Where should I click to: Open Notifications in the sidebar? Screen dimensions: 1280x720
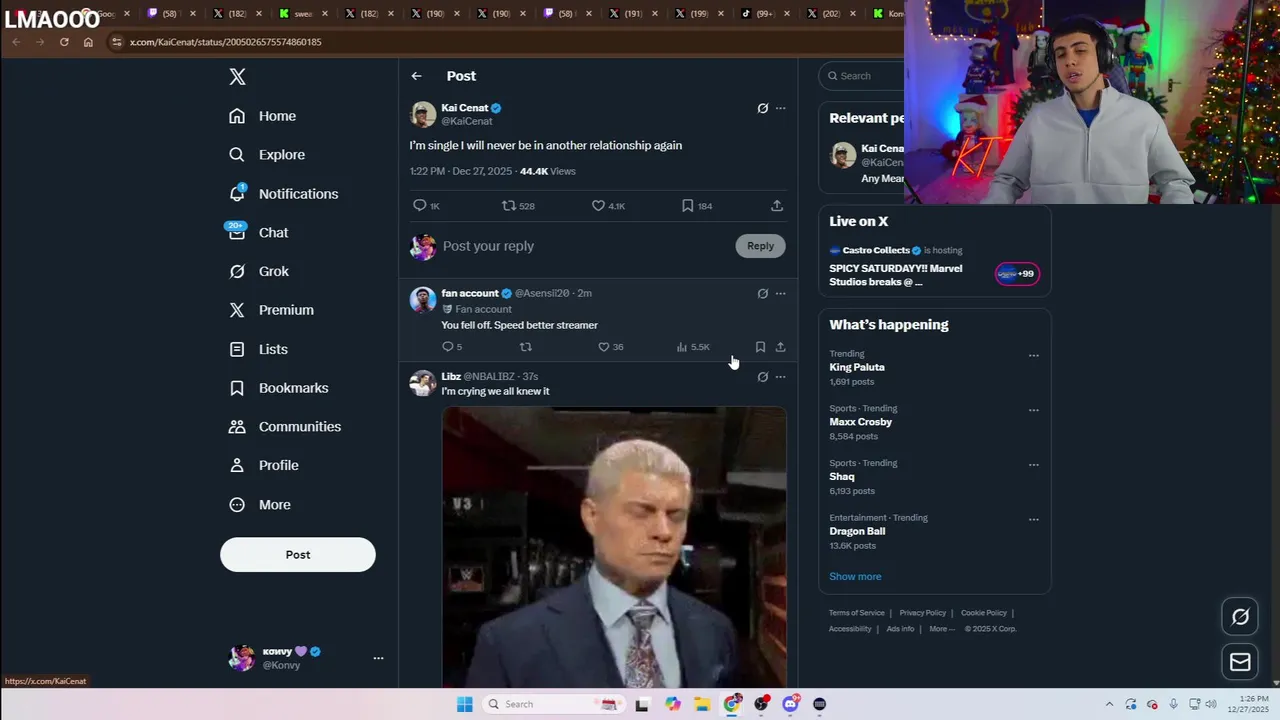point(283,194)
